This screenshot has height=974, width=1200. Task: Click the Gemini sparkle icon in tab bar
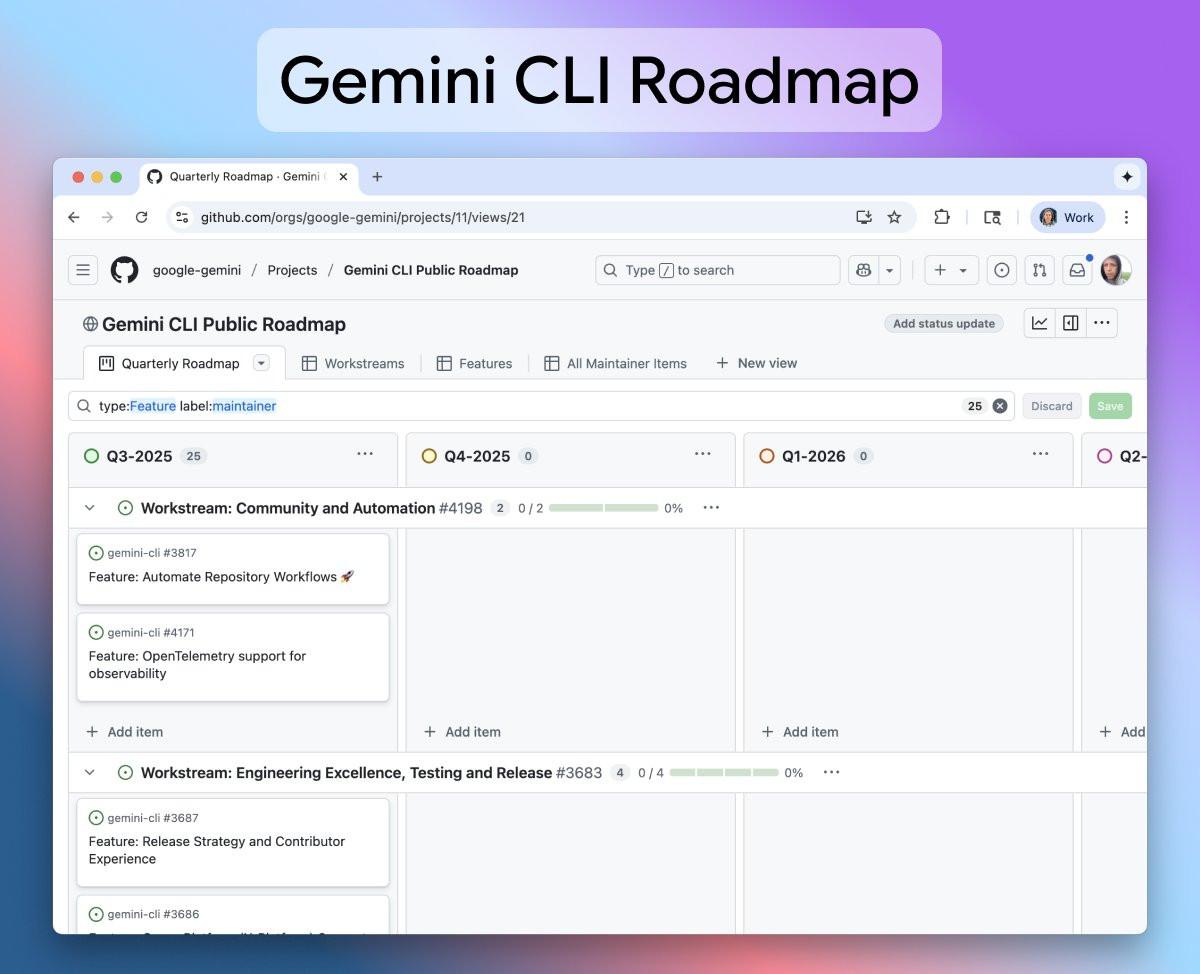click(1127, 177)
